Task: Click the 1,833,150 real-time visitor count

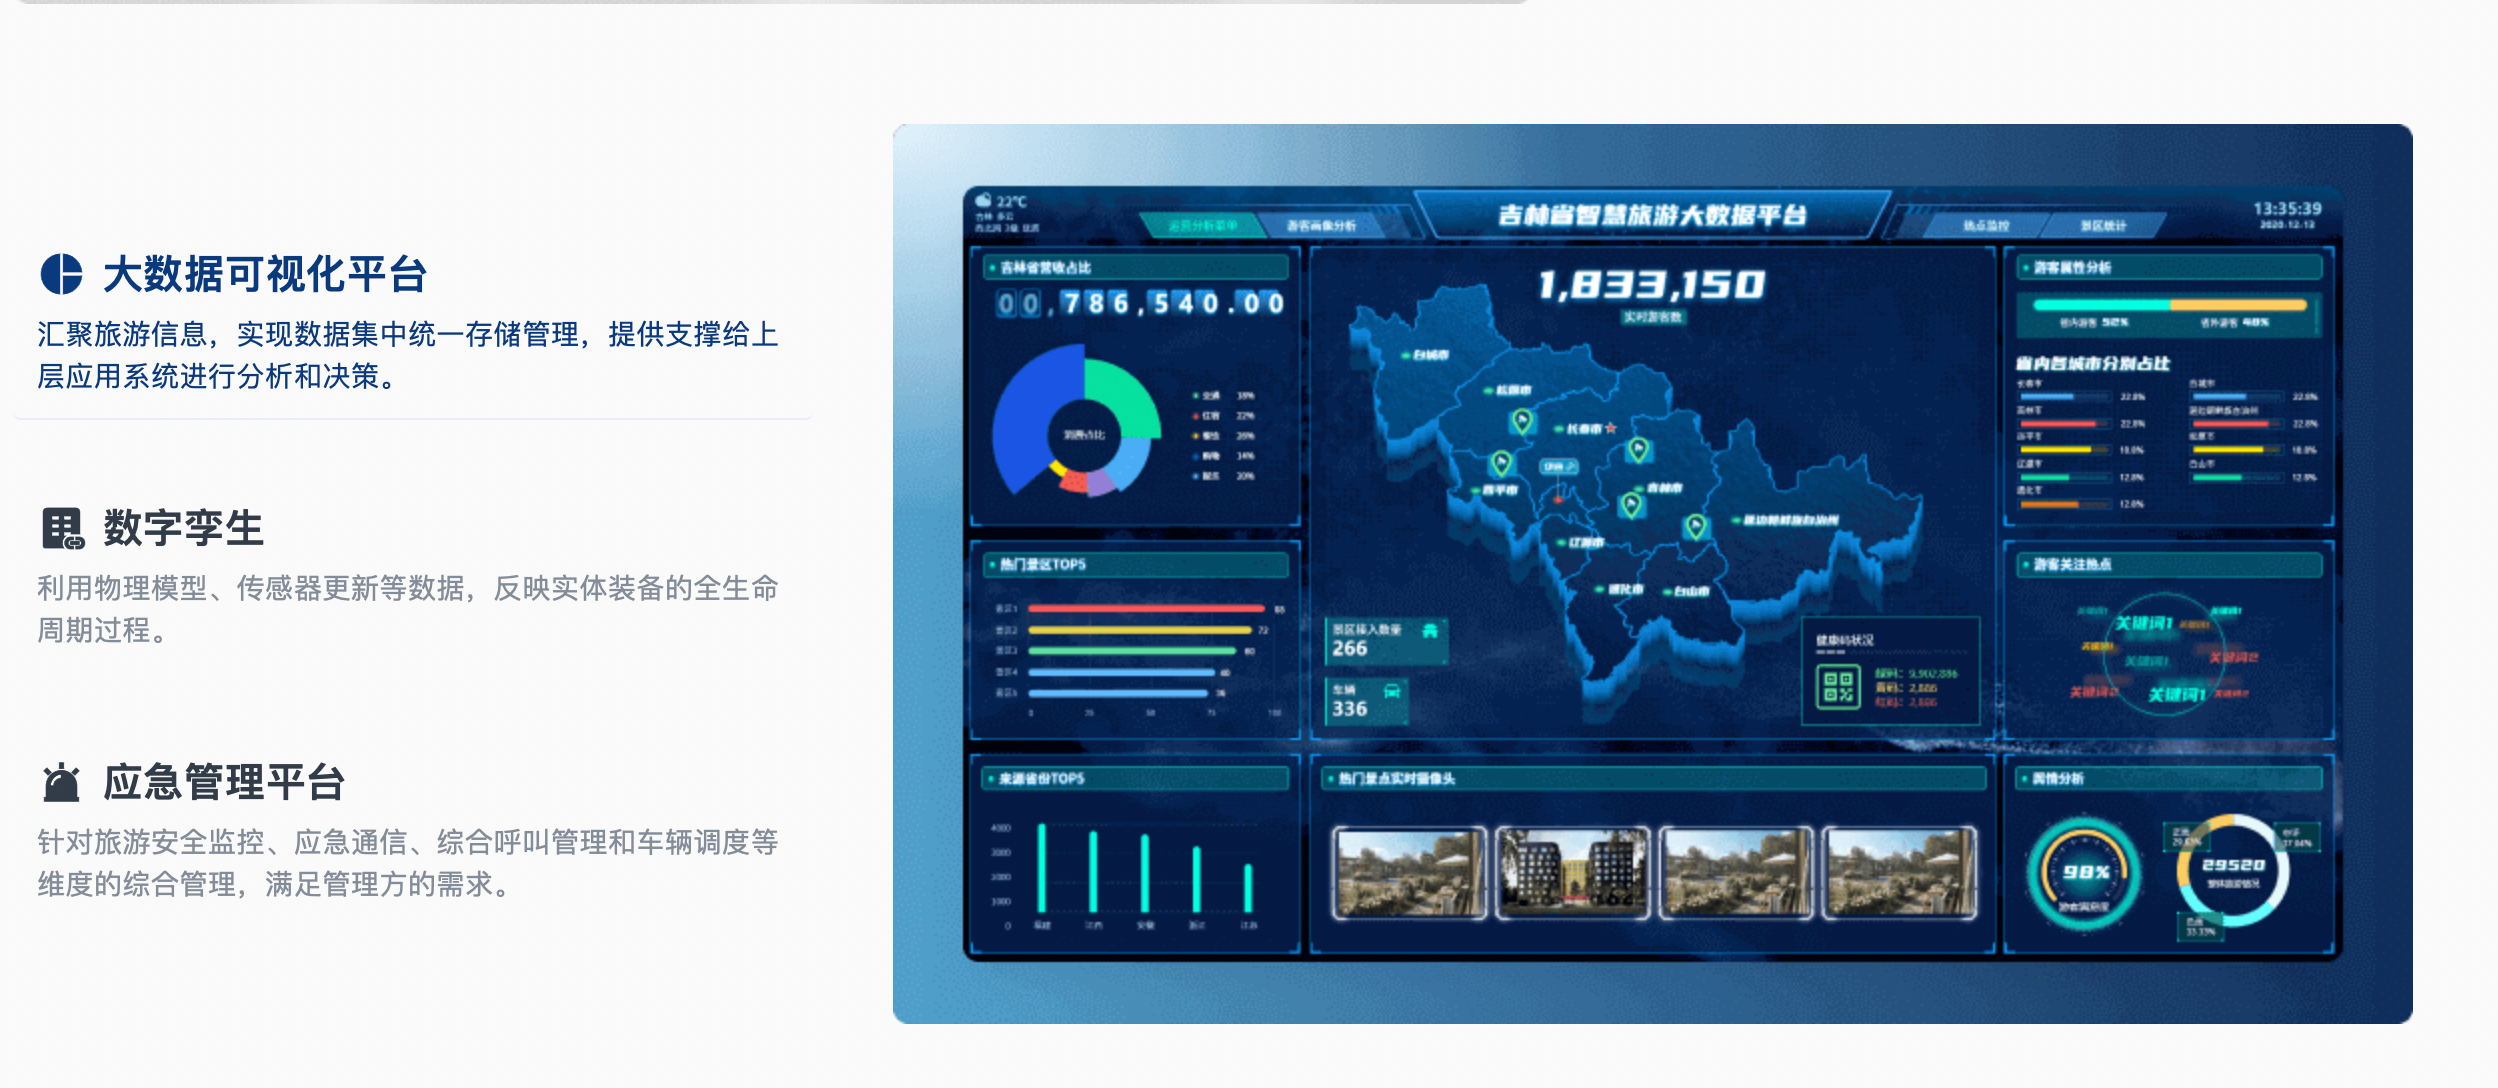Action: click(1652, 285)
